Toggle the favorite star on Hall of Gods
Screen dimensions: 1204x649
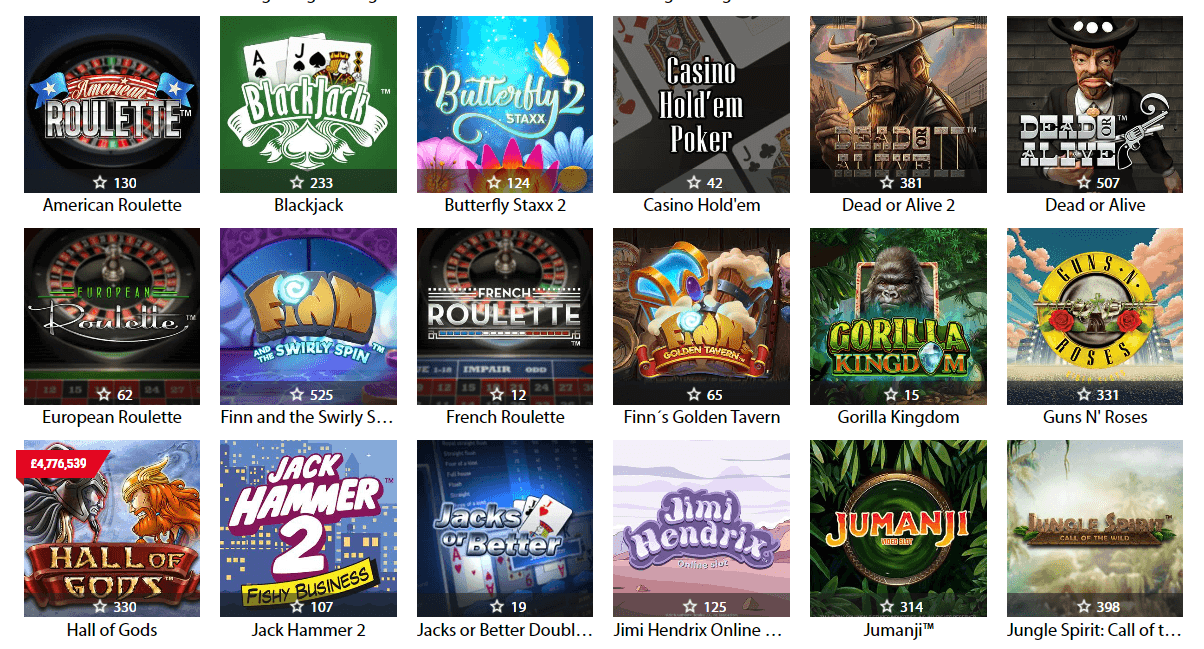click(x=101, y=607)
